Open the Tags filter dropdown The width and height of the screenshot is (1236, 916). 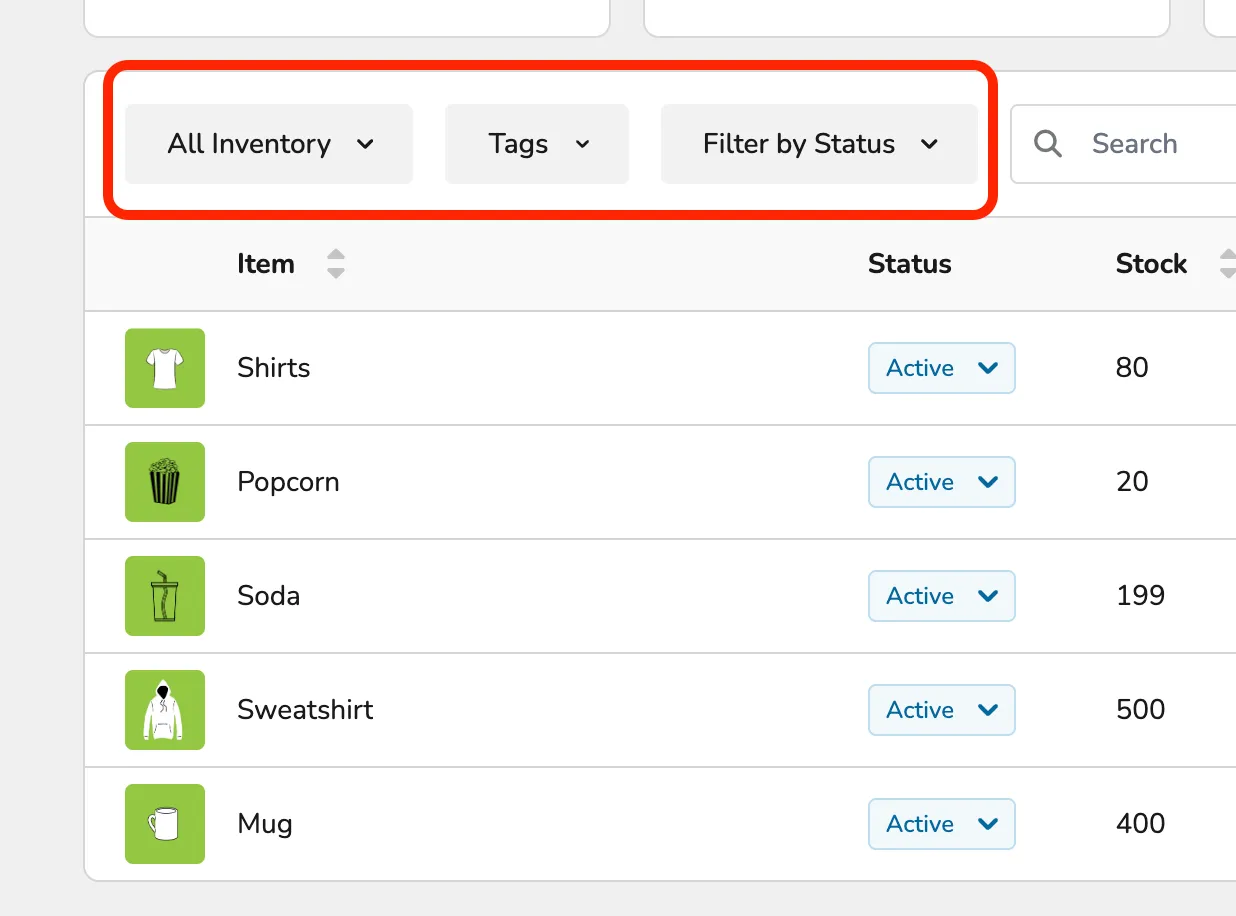[x=537, y=144]
